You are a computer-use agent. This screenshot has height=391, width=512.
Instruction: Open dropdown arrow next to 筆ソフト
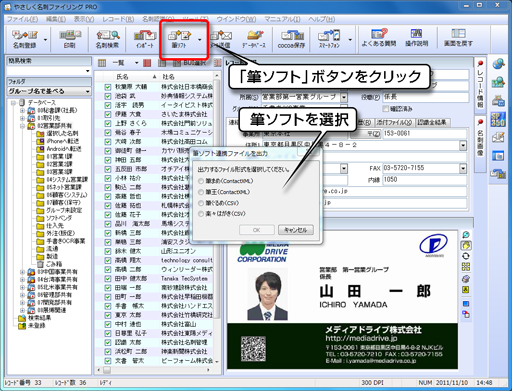click(200, 40)
